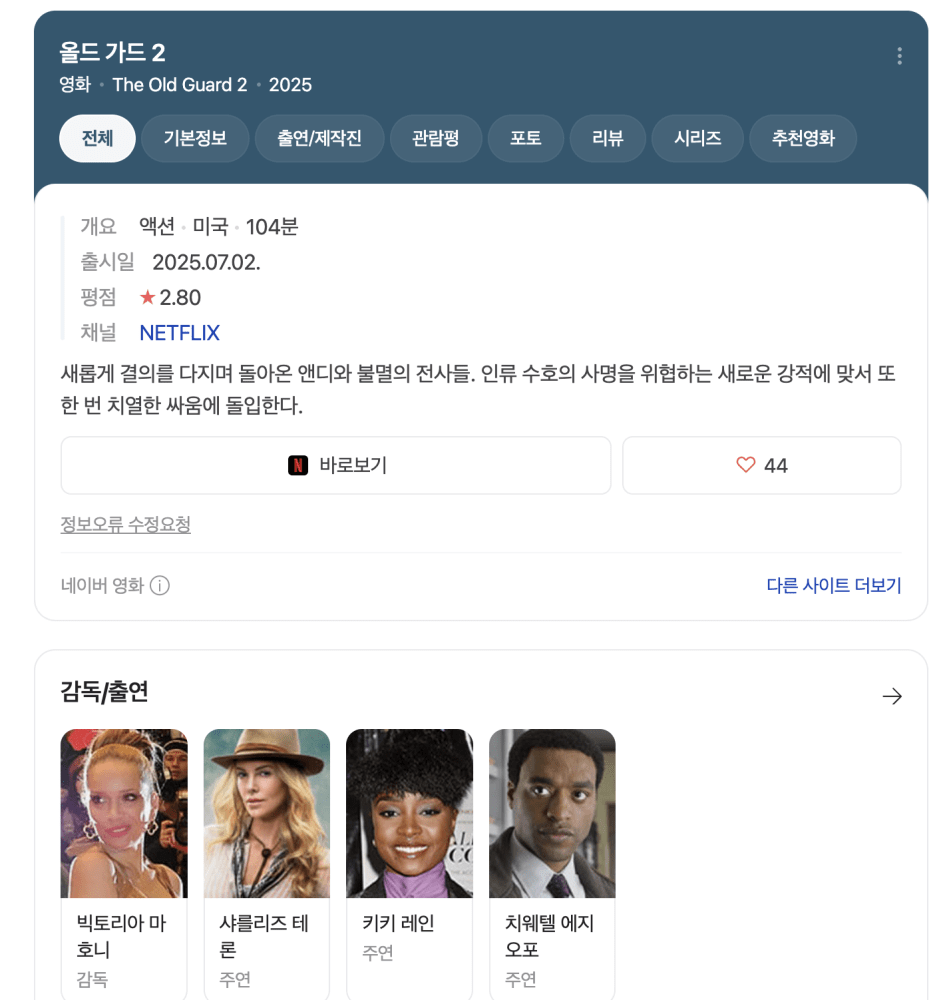Open the 포토 tab
The width and height of the screenshot is (945, 1000).
click(x=526, y=139)
